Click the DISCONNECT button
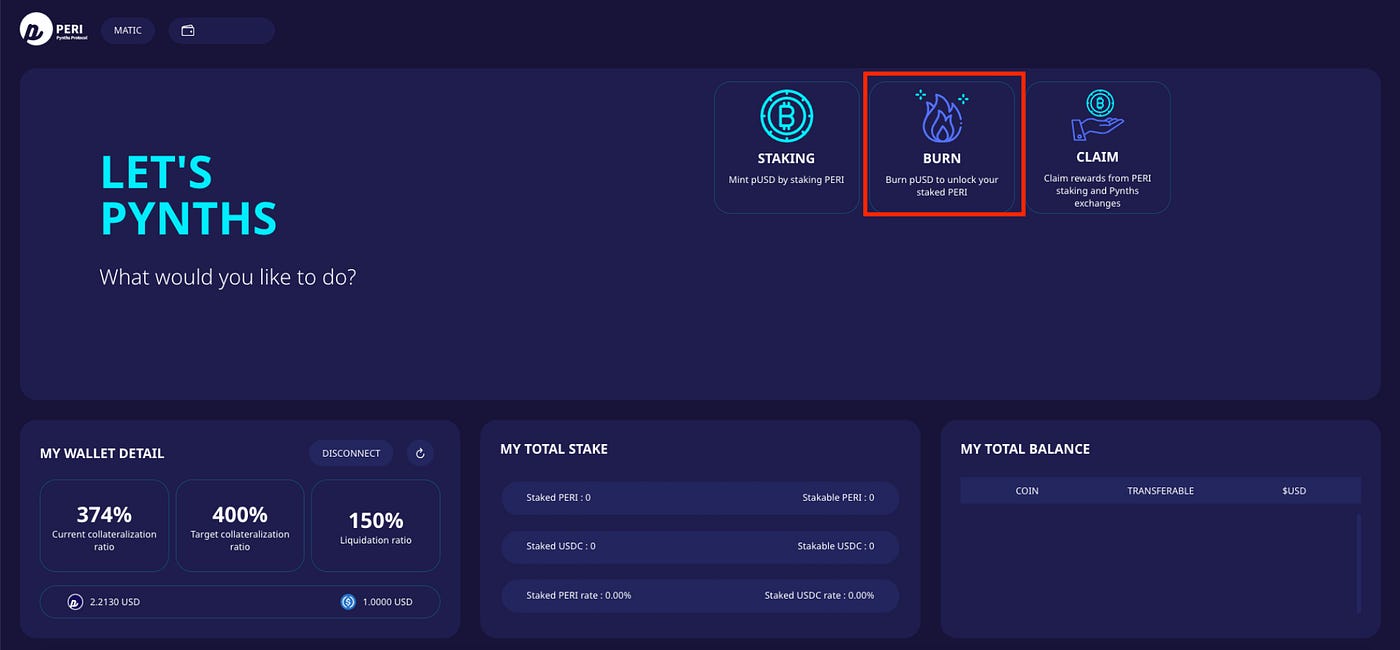The height and width of the screenshot is (650, 1400). 351,453
